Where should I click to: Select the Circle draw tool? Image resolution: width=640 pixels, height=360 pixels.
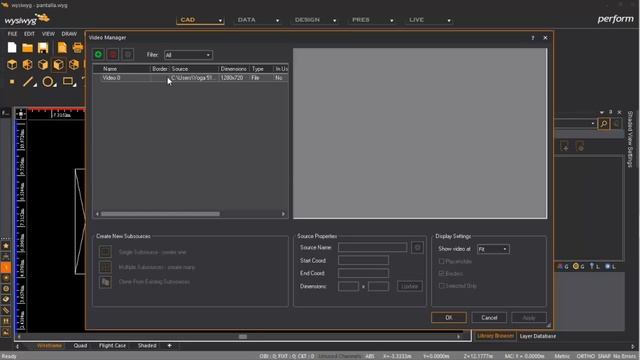click(49, 82)
